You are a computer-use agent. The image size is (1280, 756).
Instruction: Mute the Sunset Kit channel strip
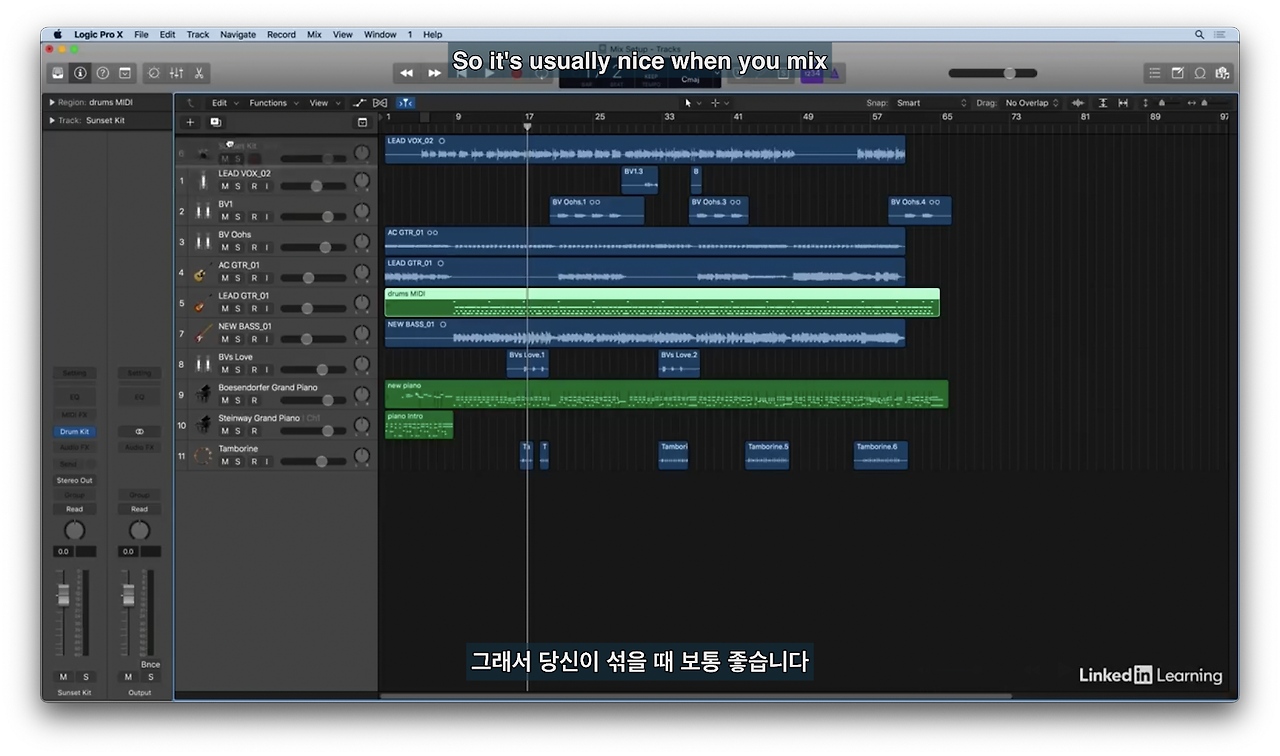[64, 677]
